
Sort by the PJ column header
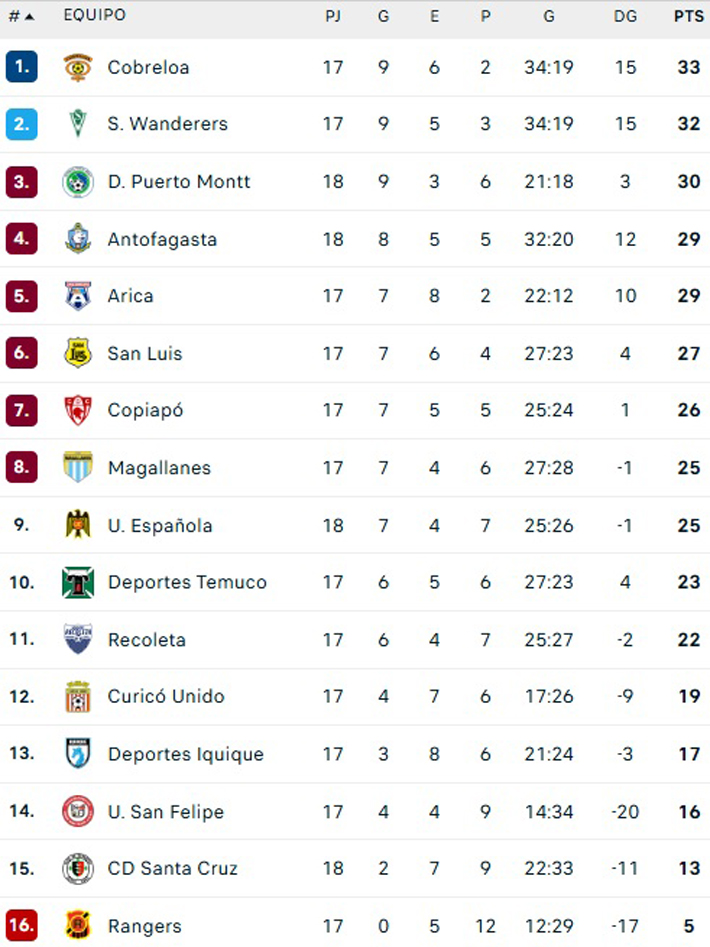[x=333, y=16]
